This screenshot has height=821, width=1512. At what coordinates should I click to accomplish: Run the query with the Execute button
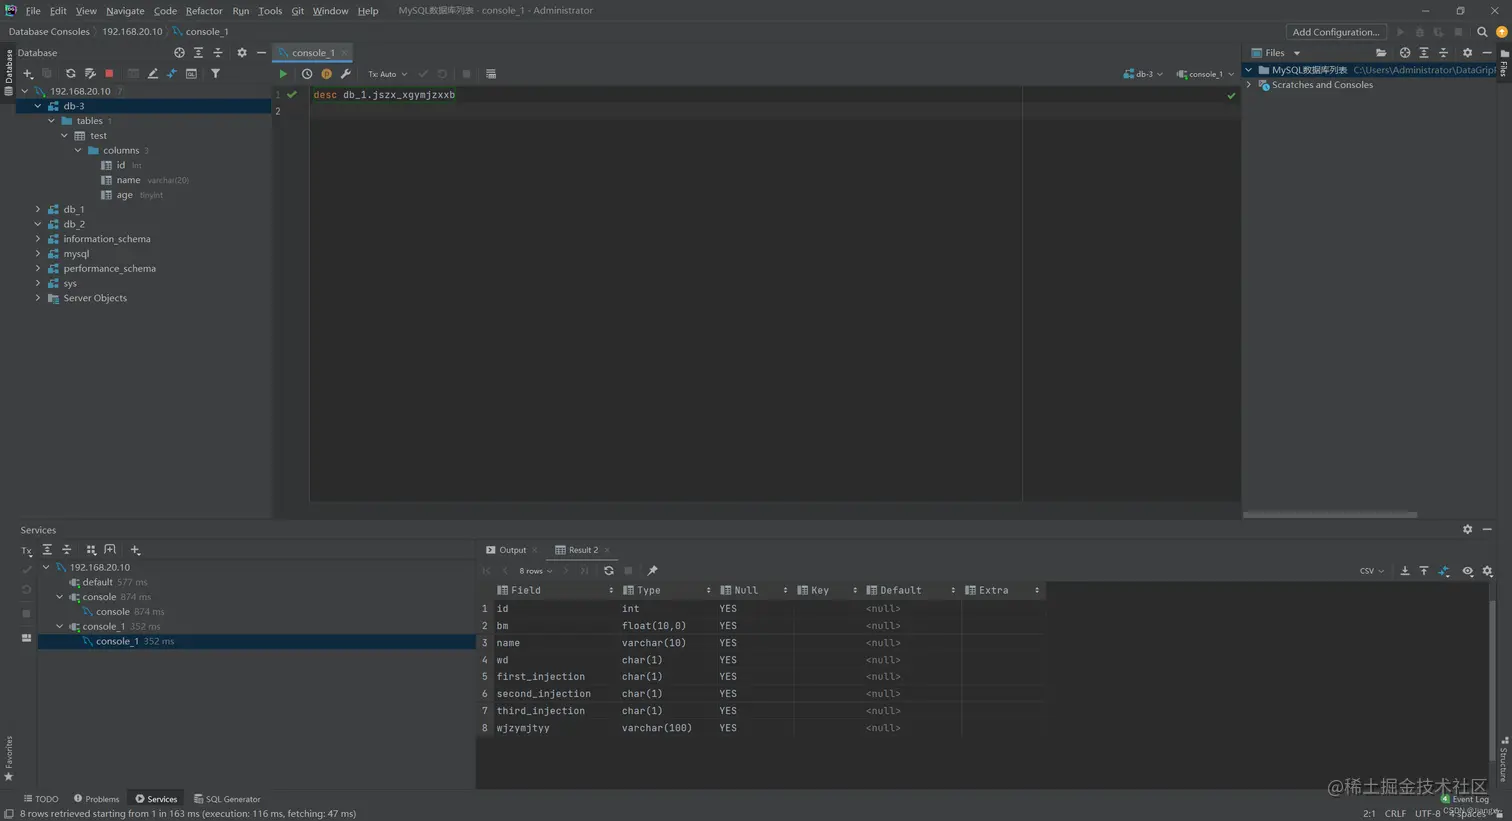click(x=283, y=74)
